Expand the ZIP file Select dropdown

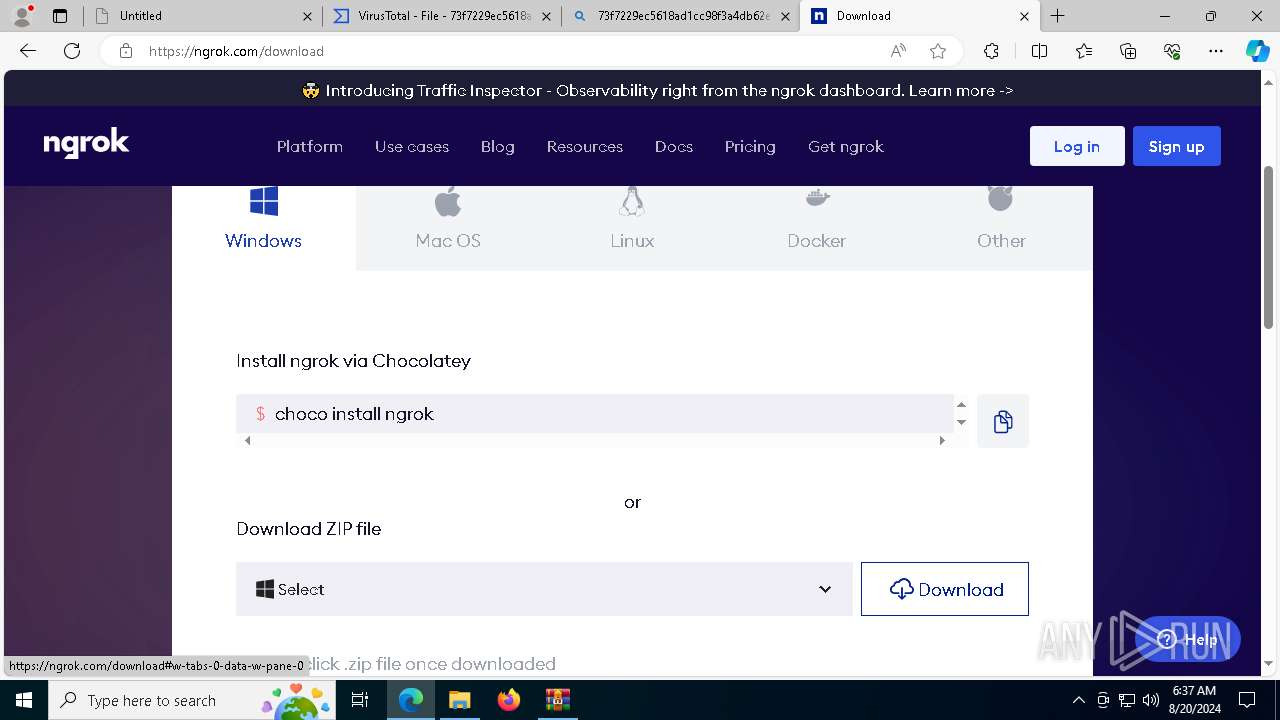point(544,589)
